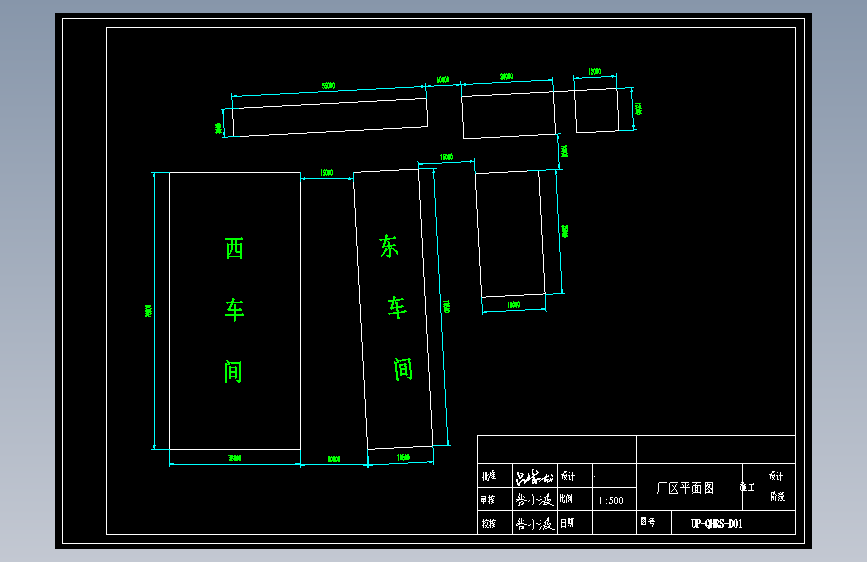The height and width of the screenshot is (562, 867).
Task: Click the handwritten signature in the 批准 row
Action: tap(534, 476)
